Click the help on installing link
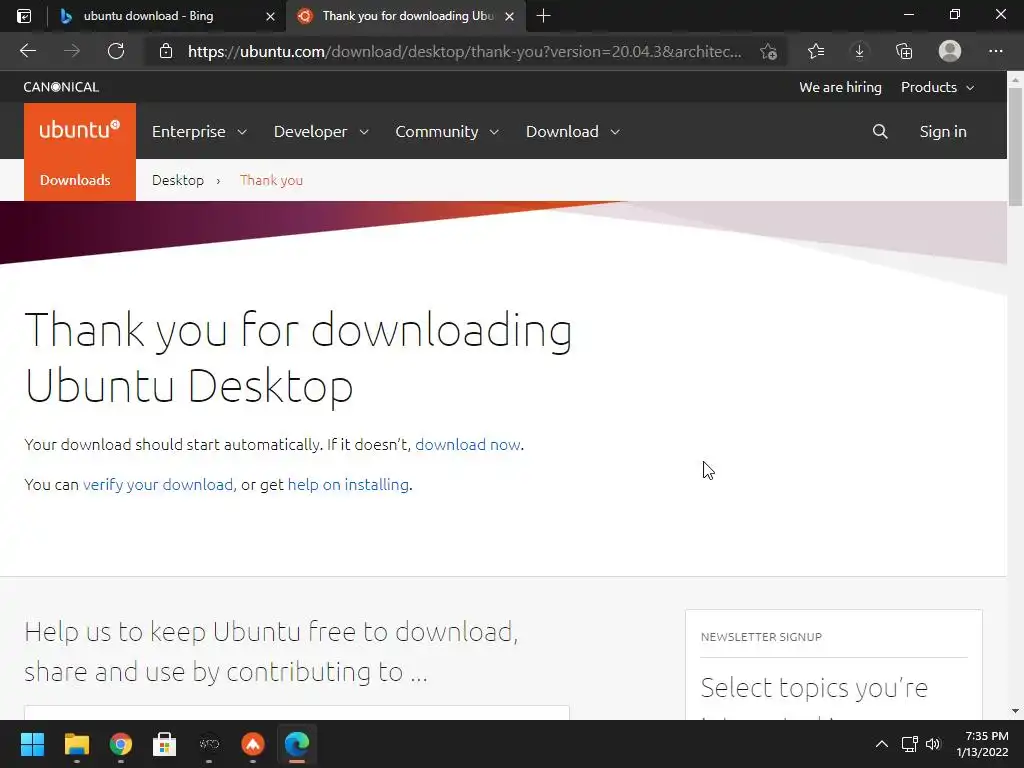The image size is (1024, 768). click(x=348, y=484)
